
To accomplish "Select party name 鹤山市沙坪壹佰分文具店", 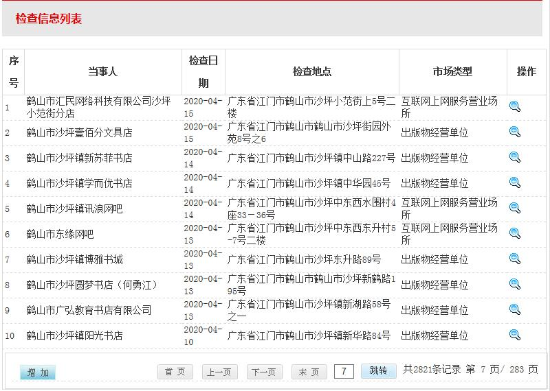I will (79, 133).
